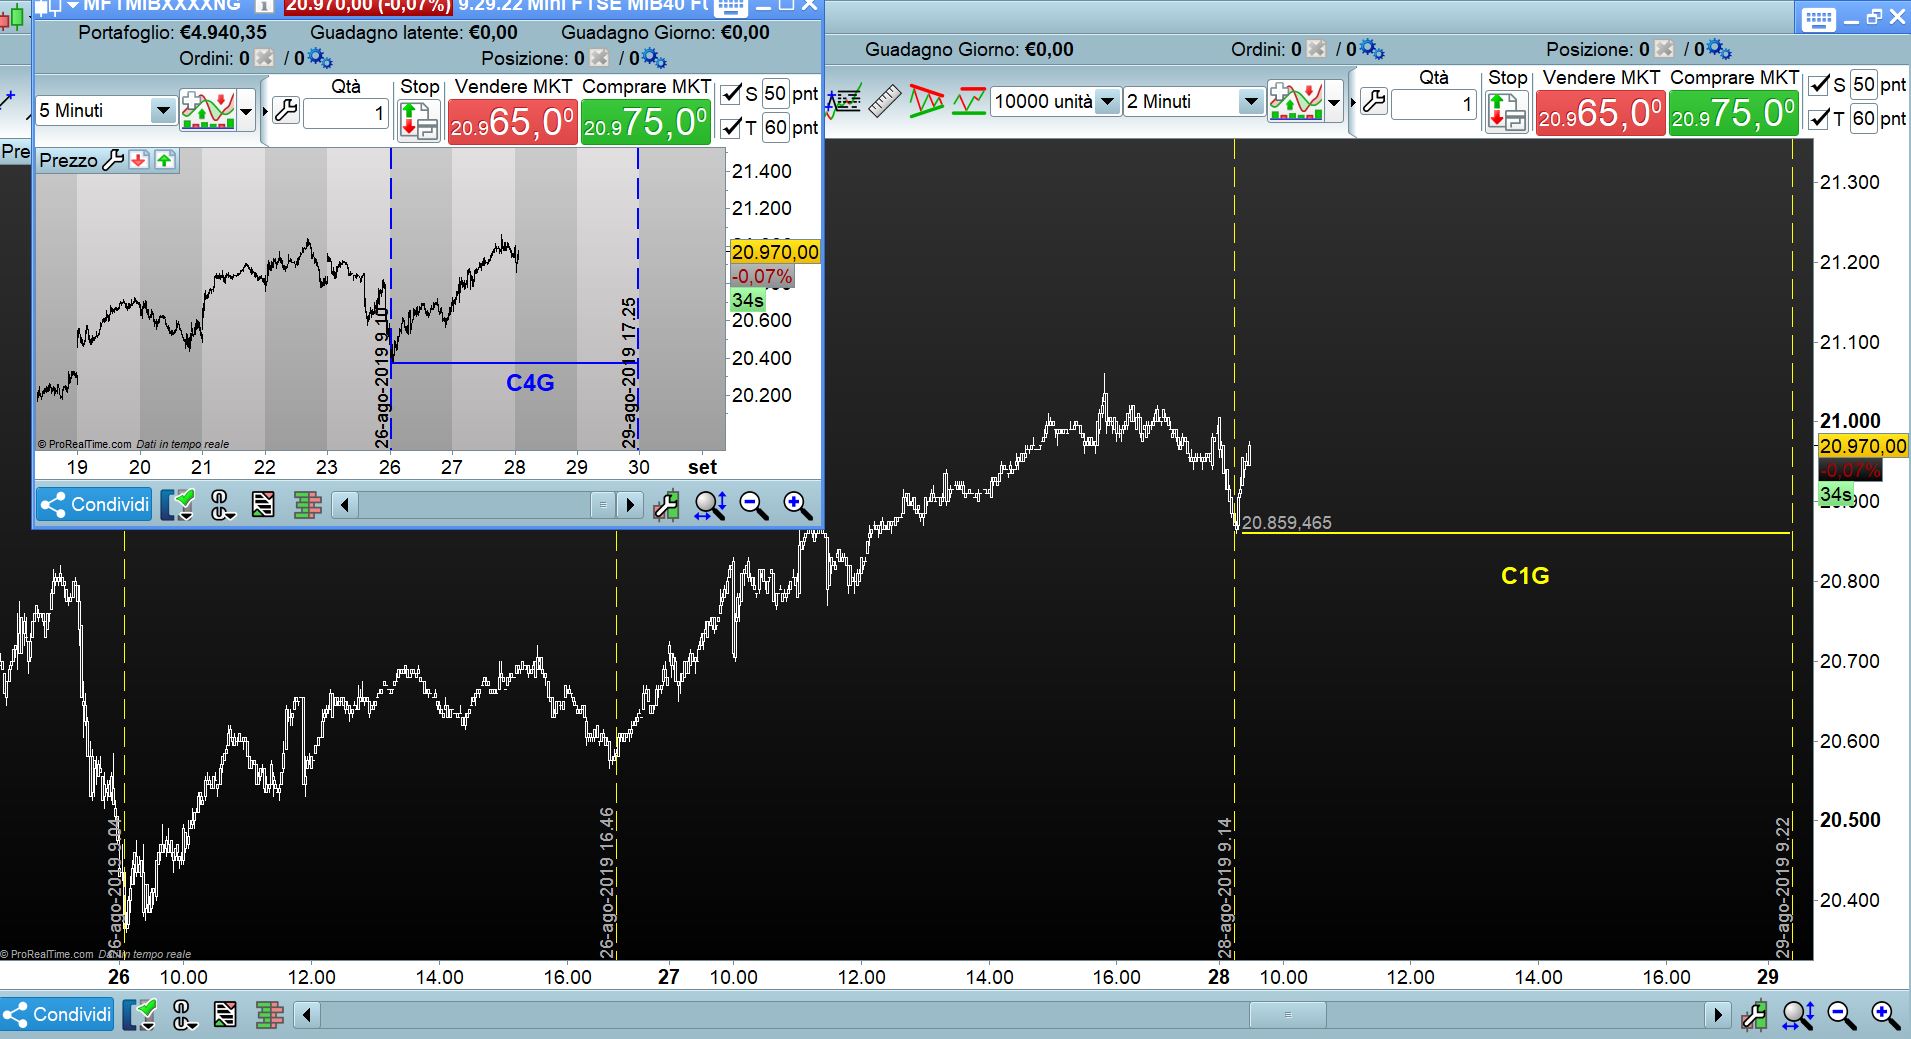Zoom out the main chart
The image size is (1911, 1039).
(1842, 1015)
